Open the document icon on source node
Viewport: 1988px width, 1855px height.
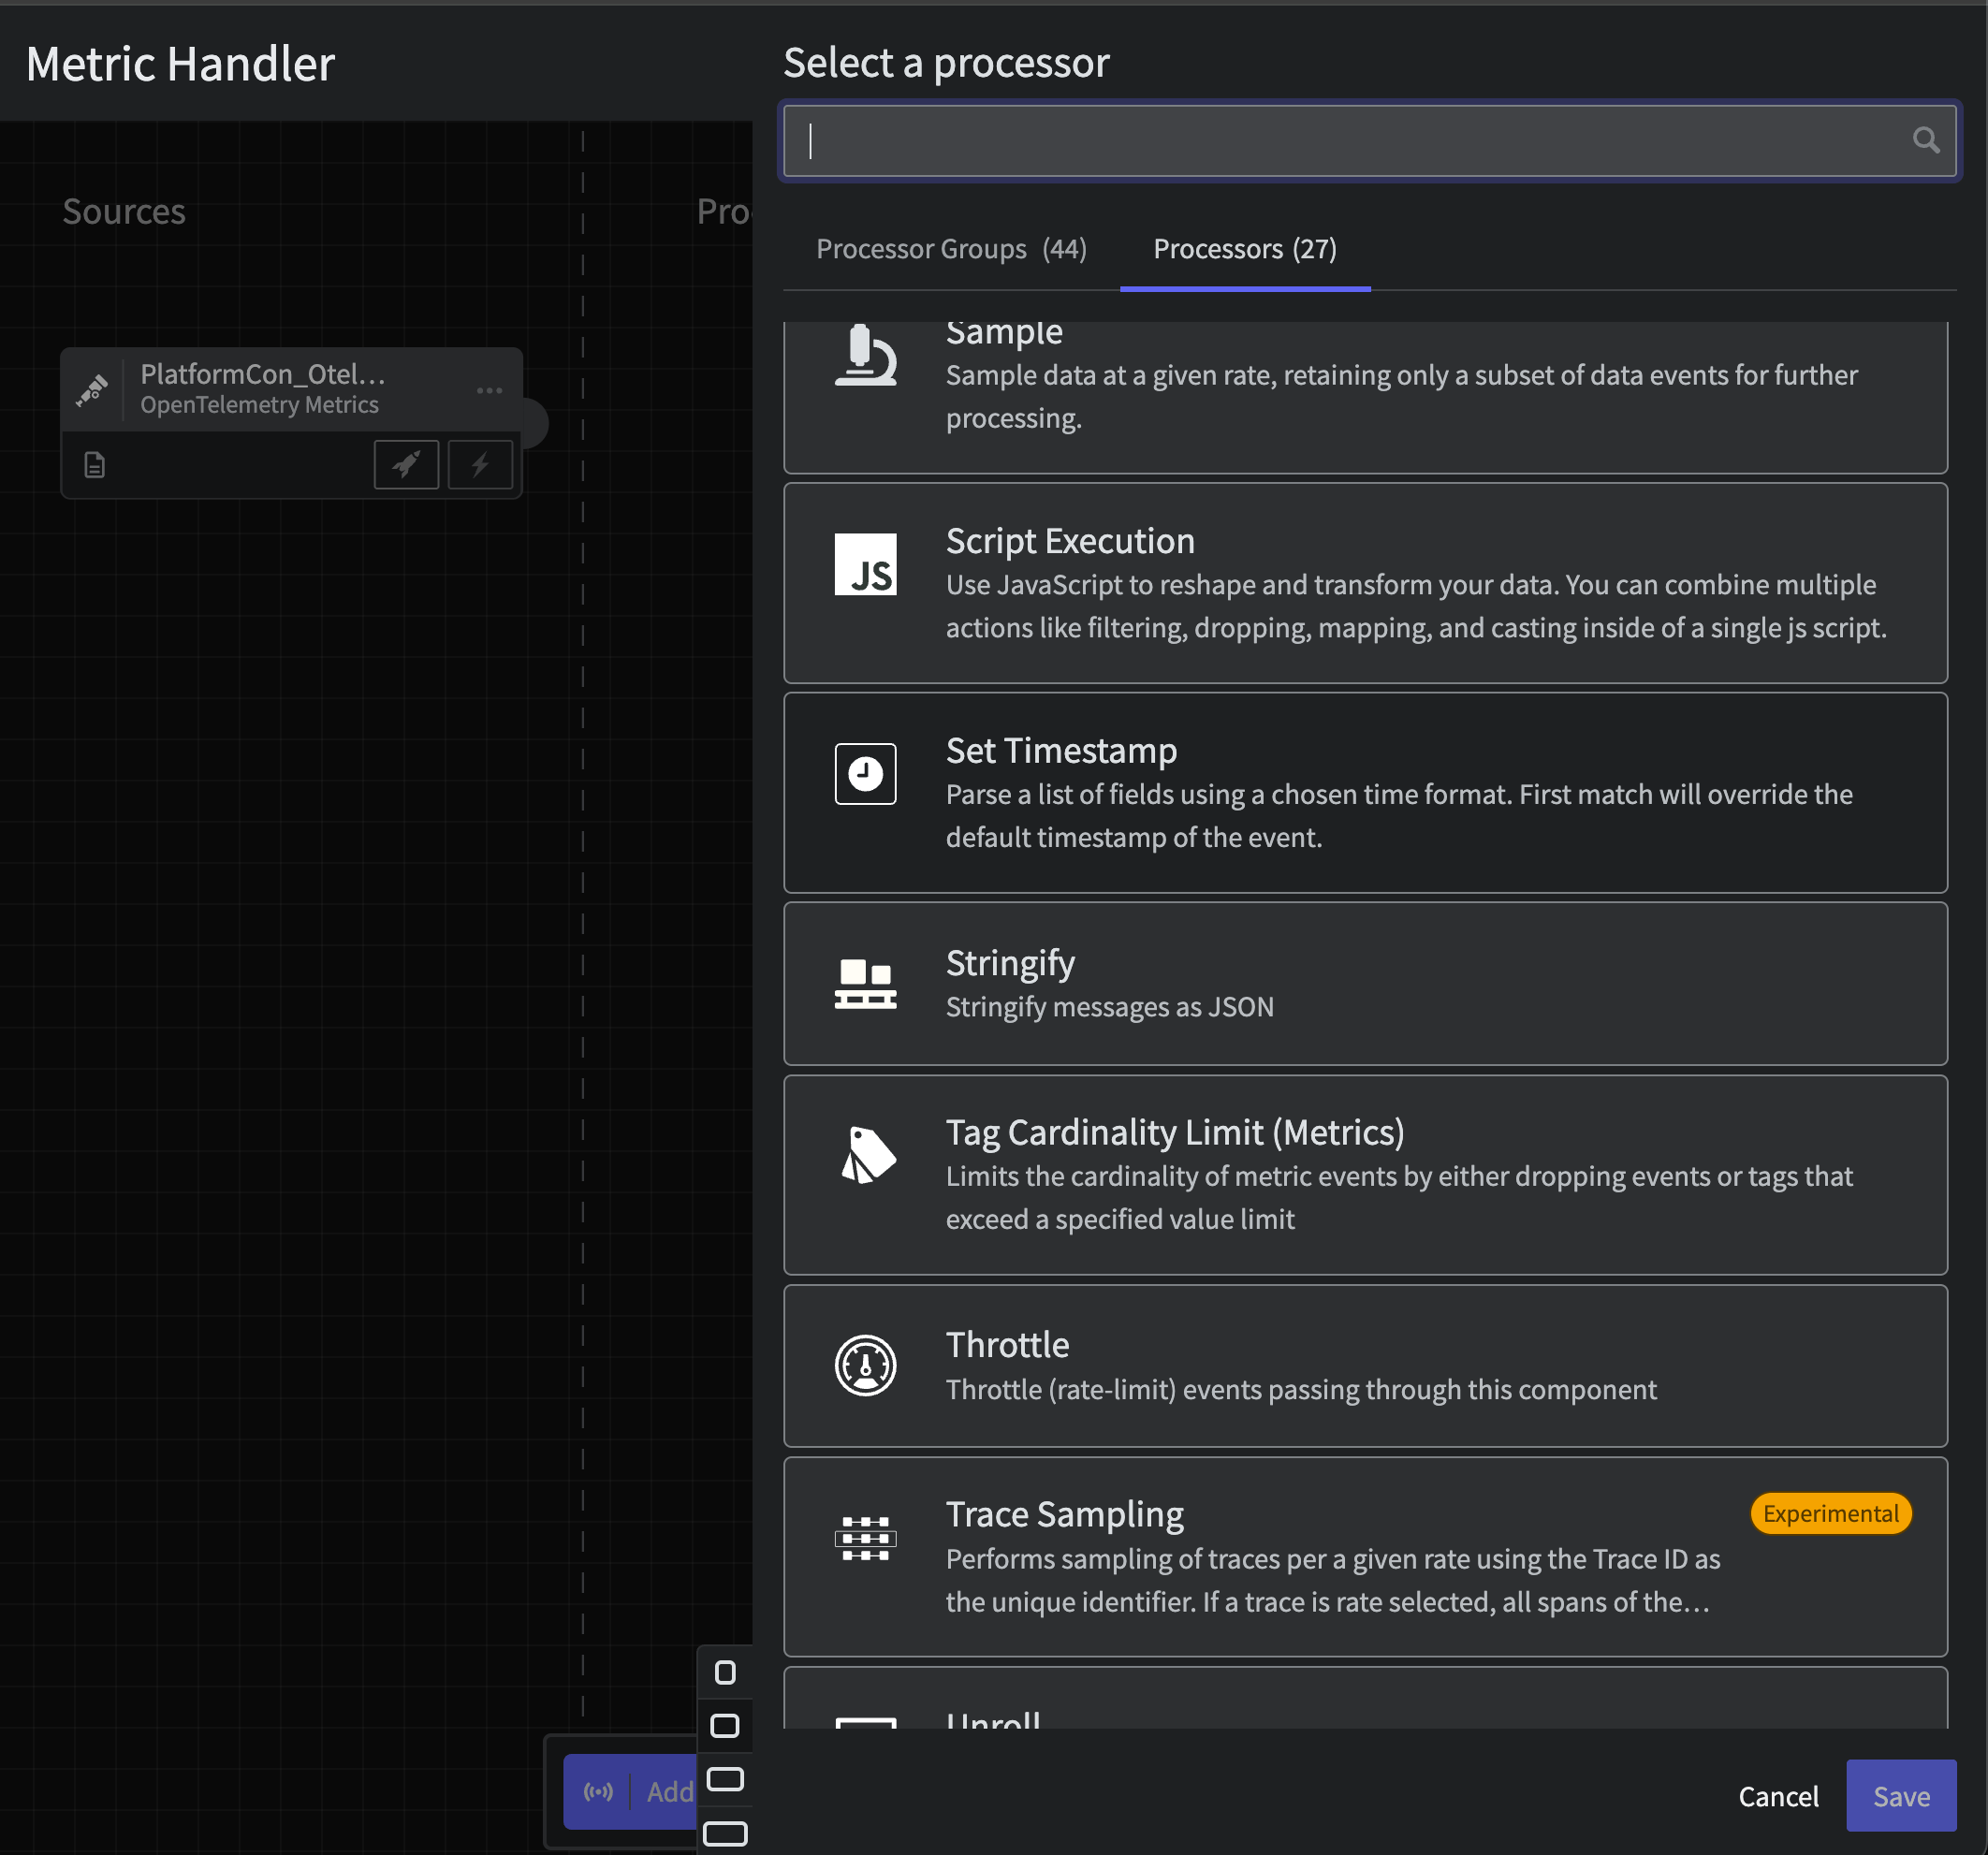tap(95, 465)
